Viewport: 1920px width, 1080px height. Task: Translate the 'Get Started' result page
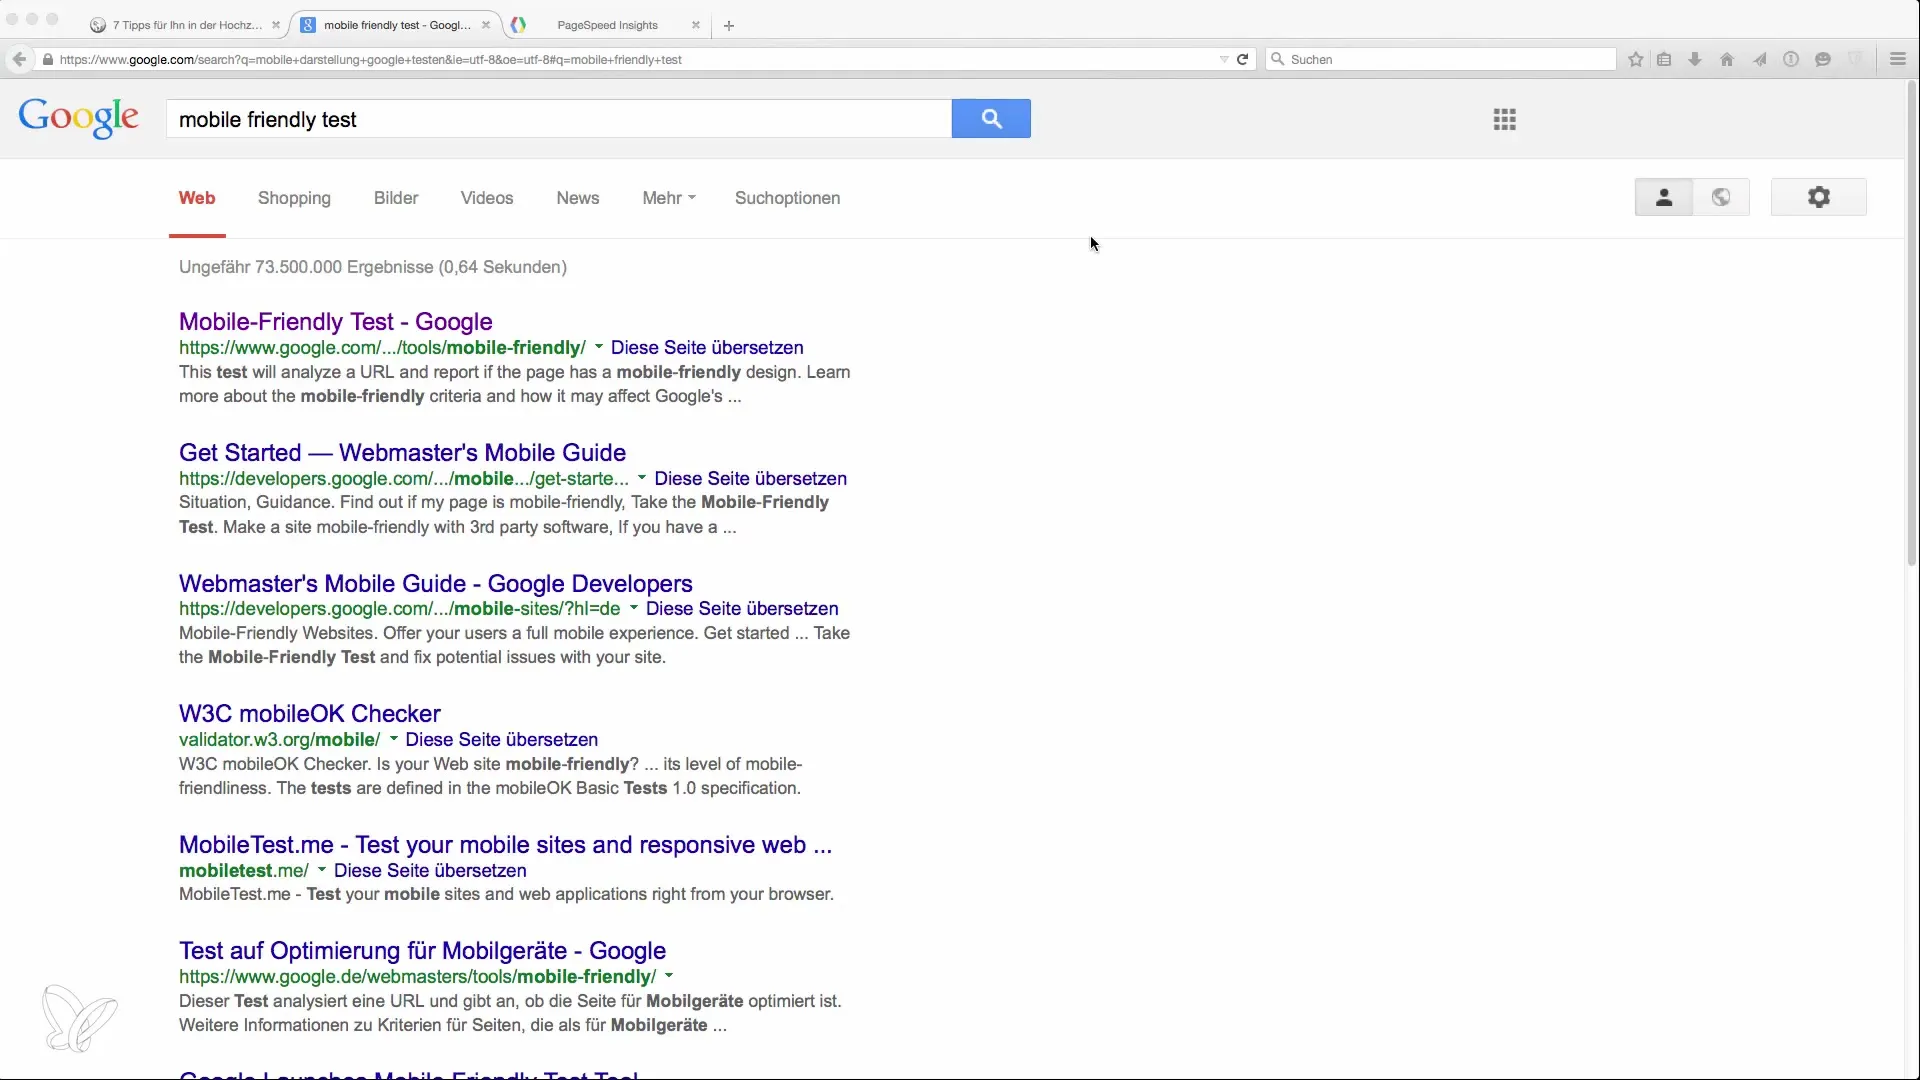tap(750, 479)
